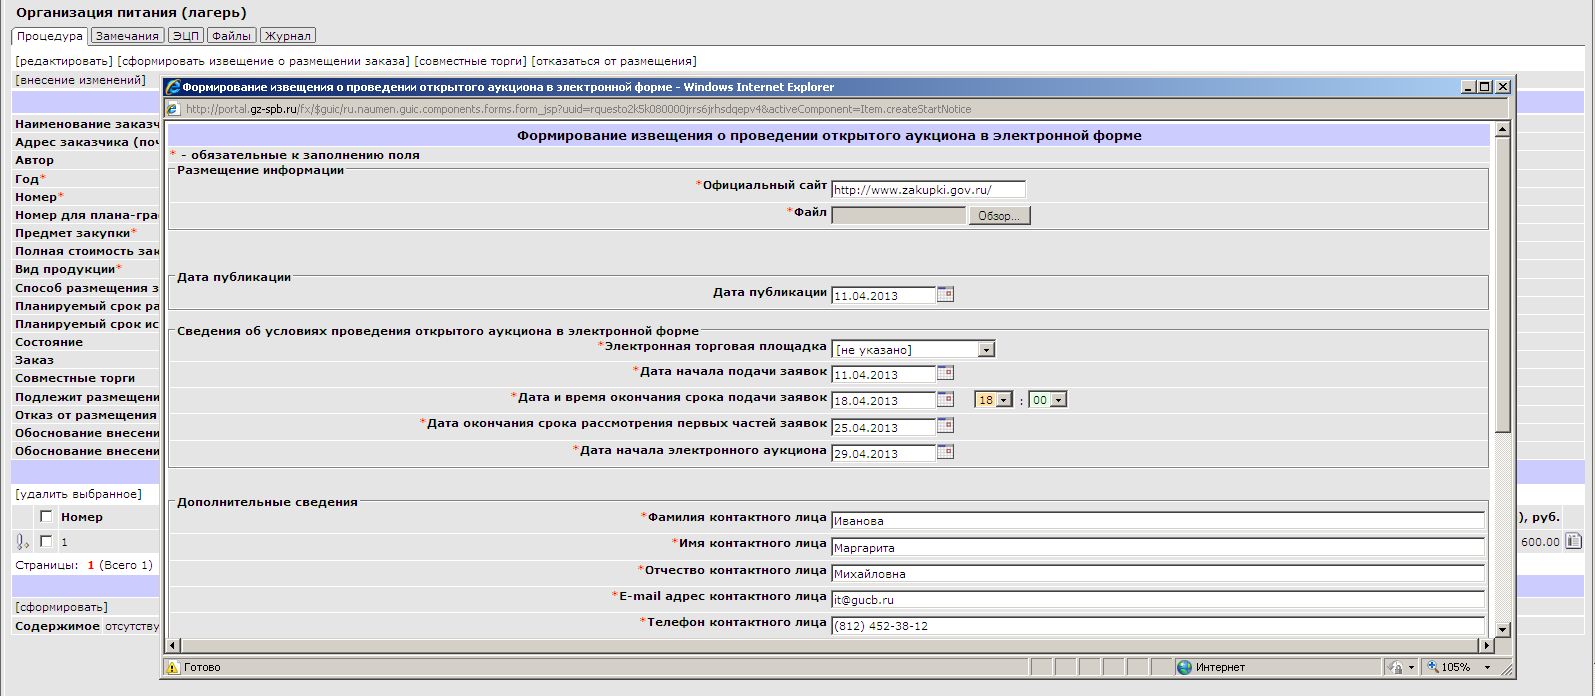Click the [совместные торги] link
Screen dimensions: 1595x696
(x=470, y=61)
